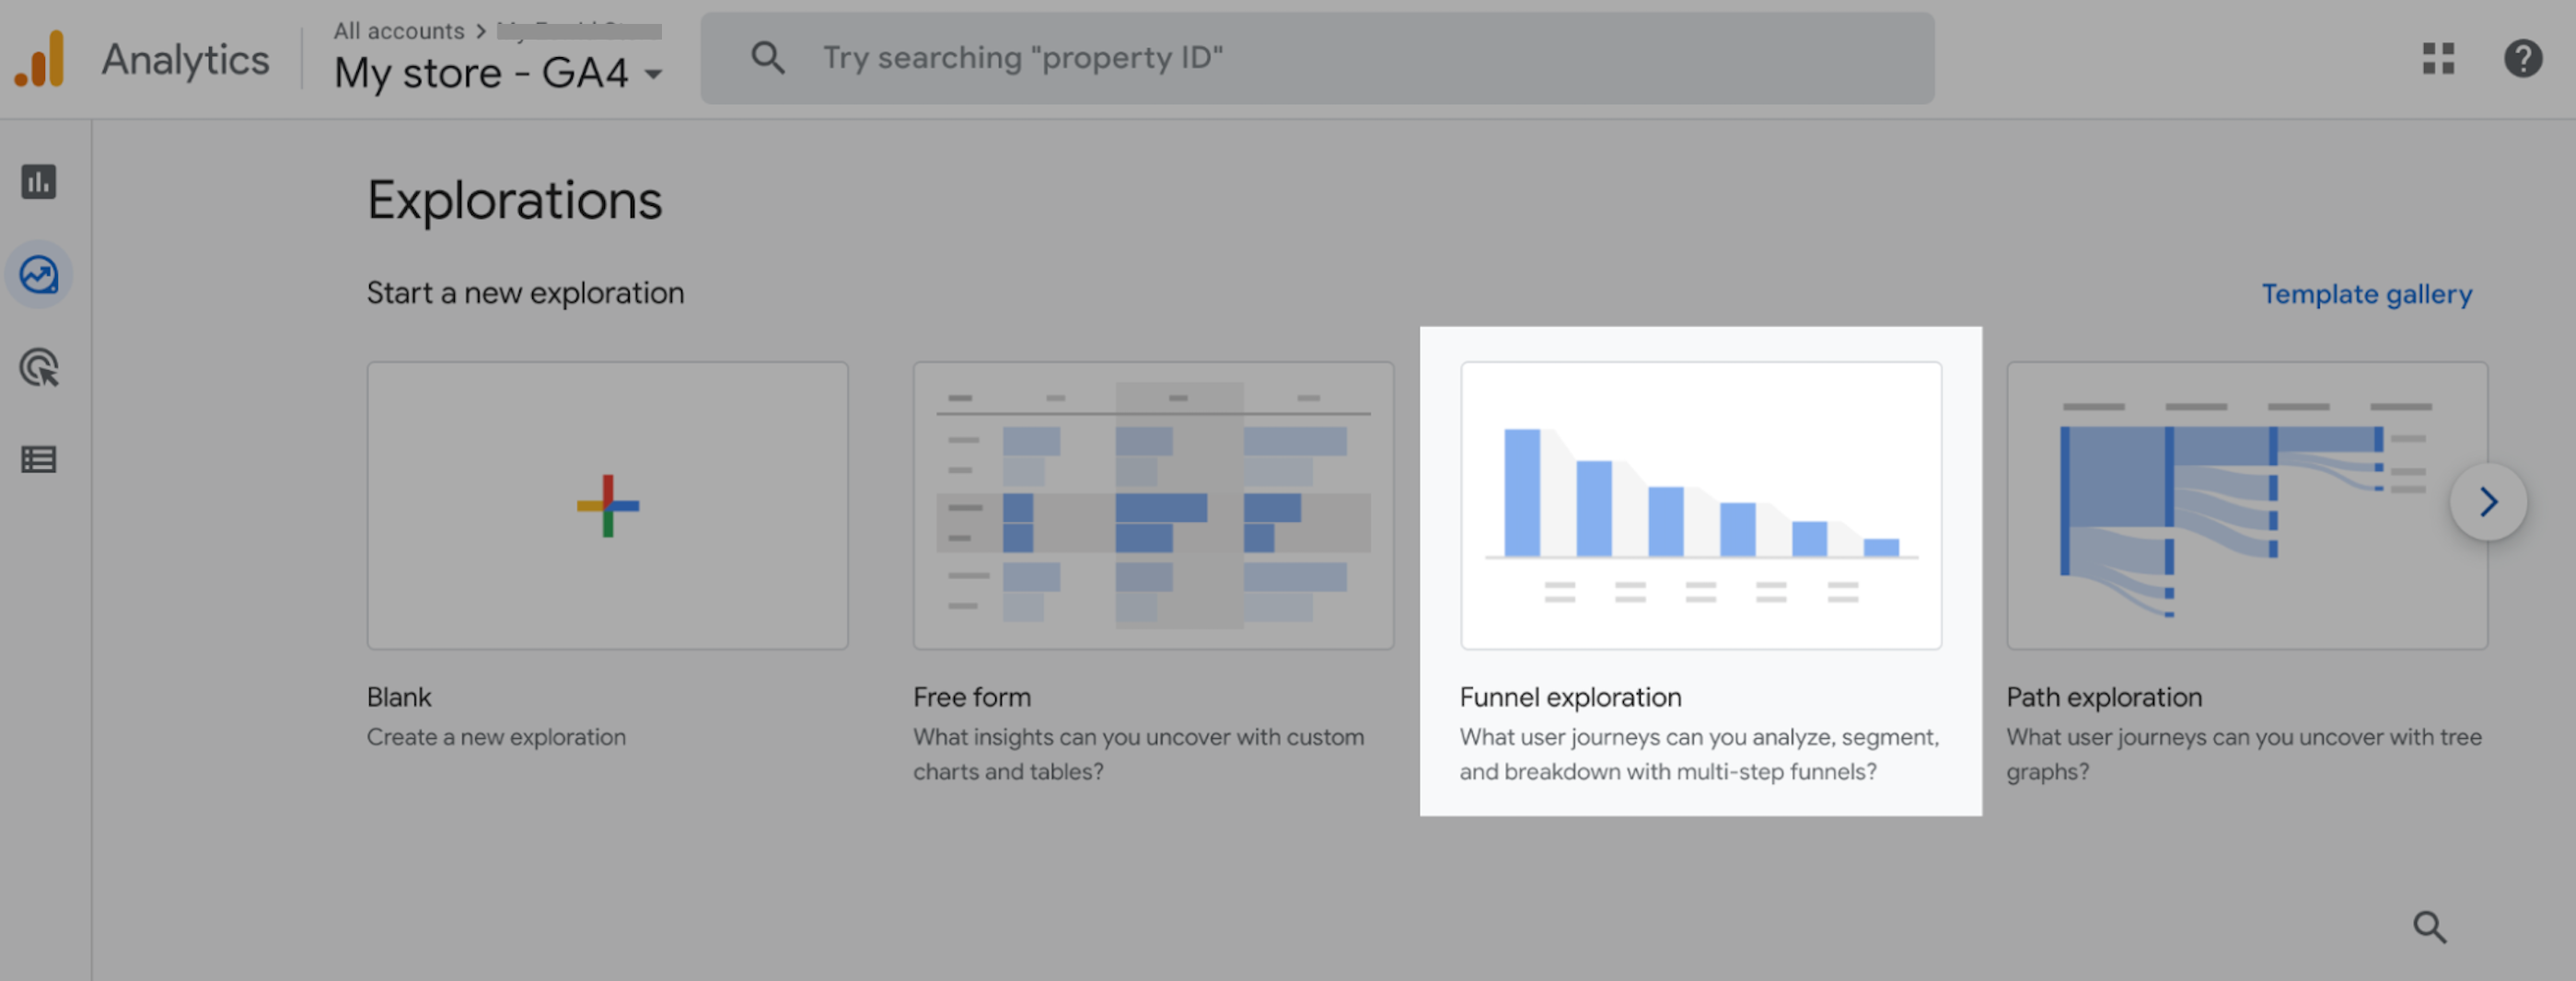
Task: Open the Template gallery
Action: tap(2366, 293)
